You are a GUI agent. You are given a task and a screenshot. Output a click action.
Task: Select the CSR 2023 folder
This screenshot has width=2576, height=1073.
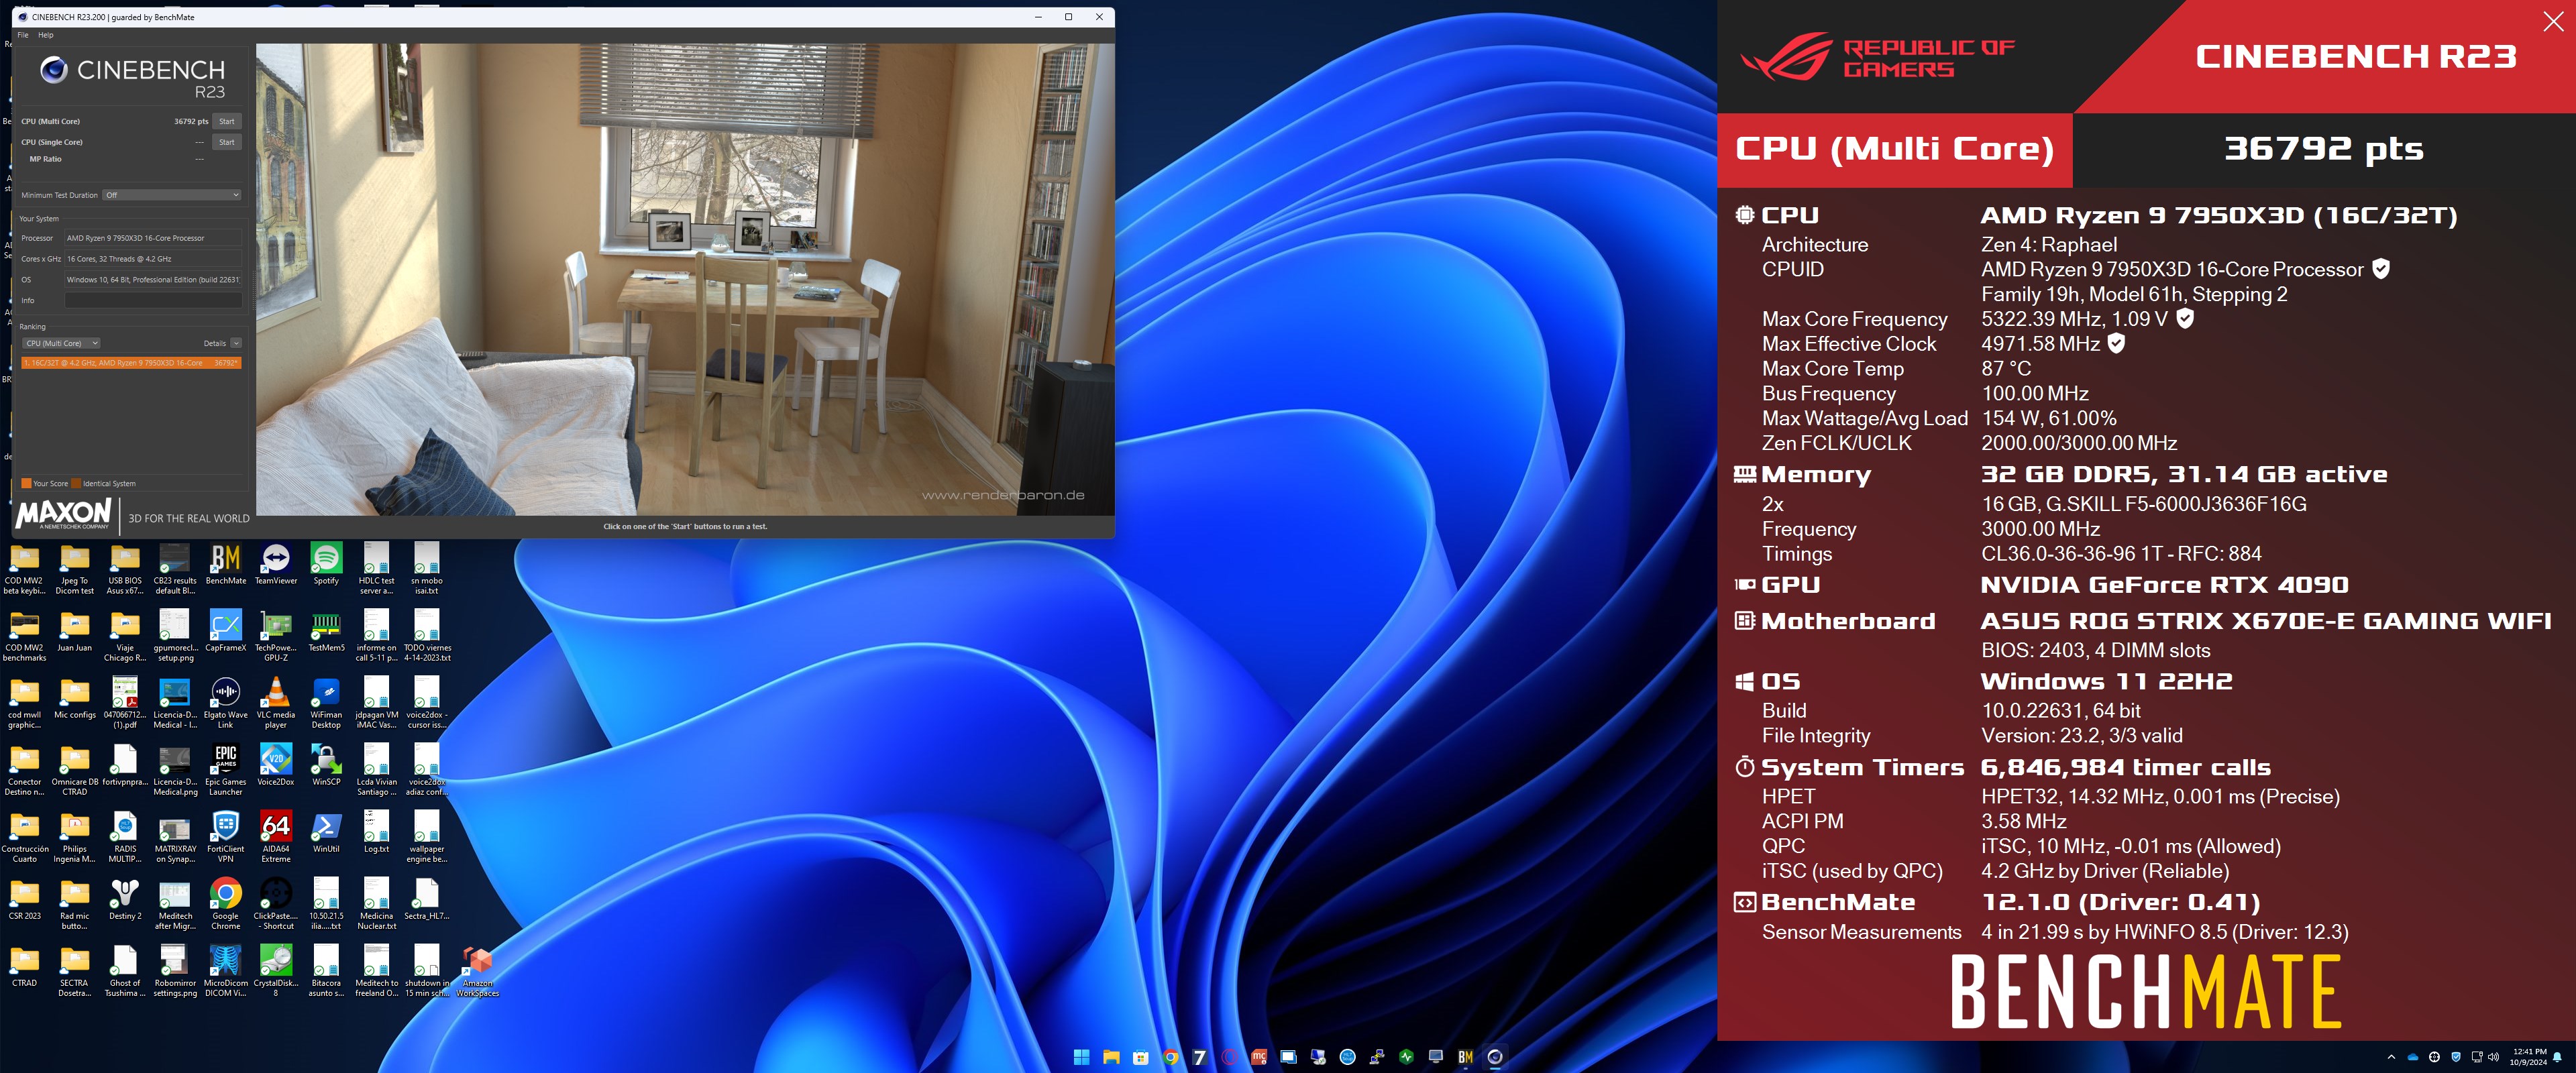pyautogui.click(x=25, y=900)
